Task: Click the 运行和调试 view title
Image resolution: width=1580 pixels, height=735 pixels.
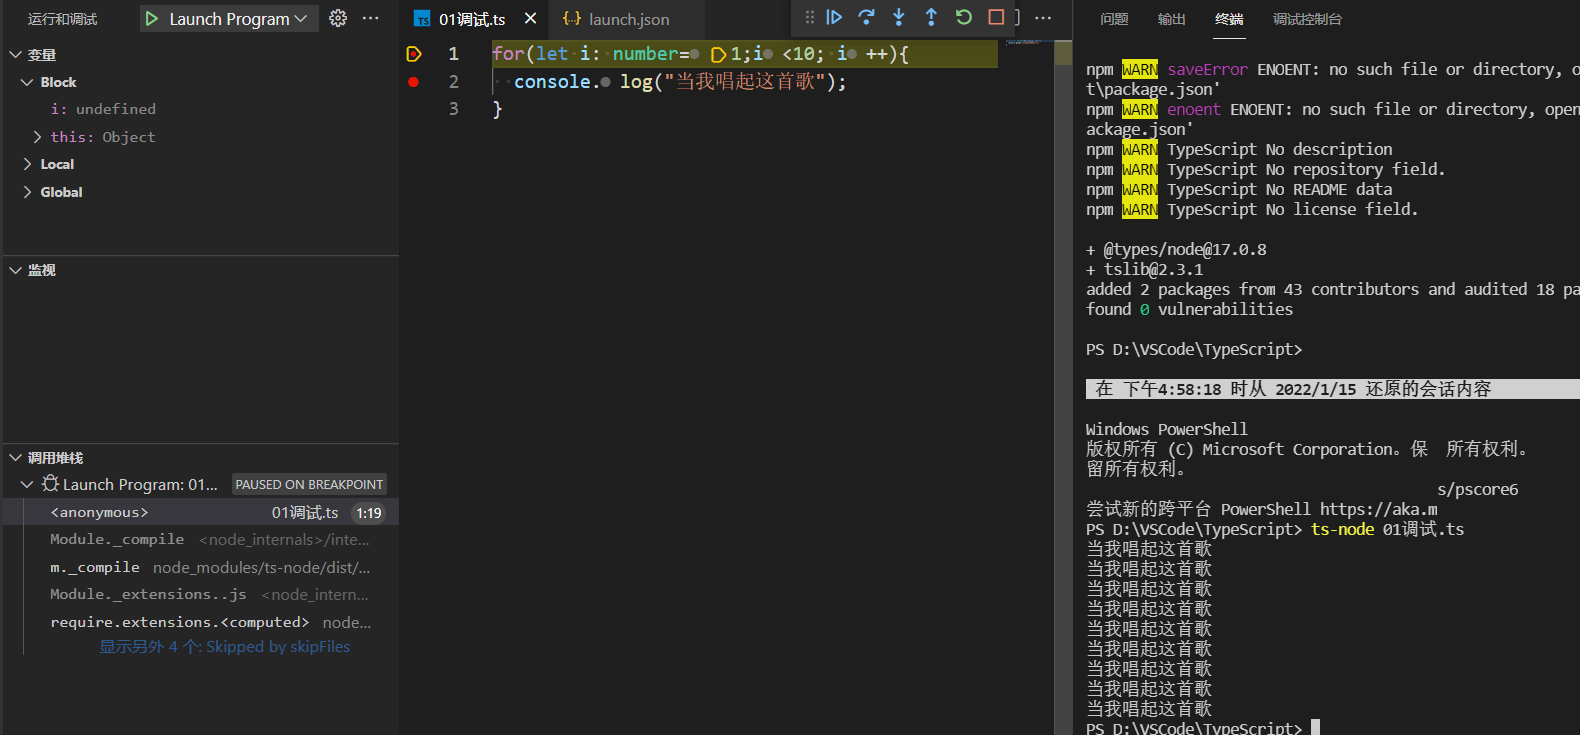Action: click(62, 19)
